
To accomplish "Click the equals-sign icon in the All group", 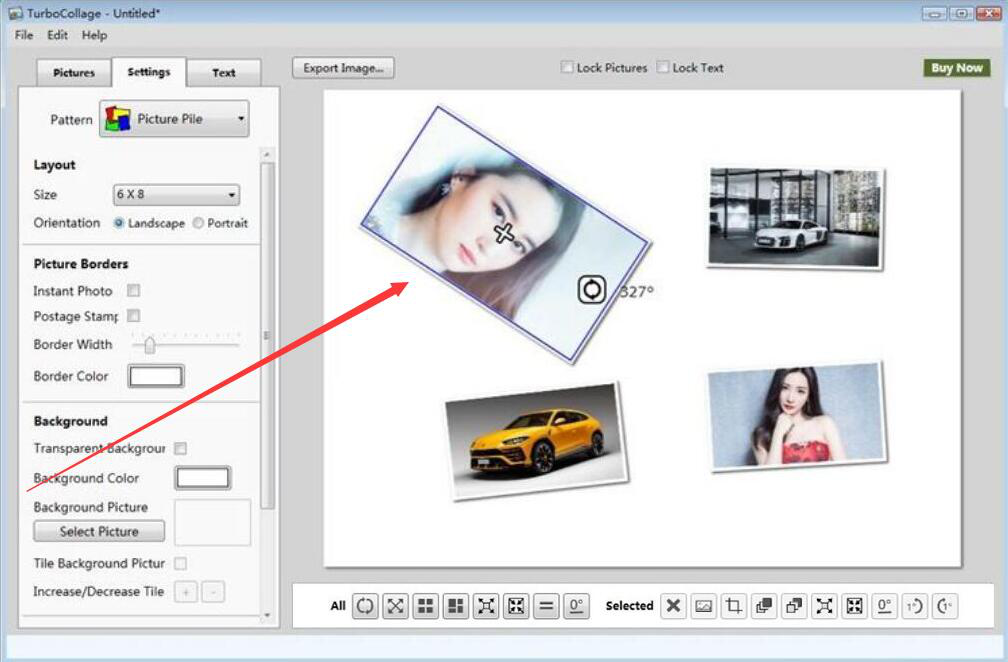I will pyautogui.click(x=546, y=606).
